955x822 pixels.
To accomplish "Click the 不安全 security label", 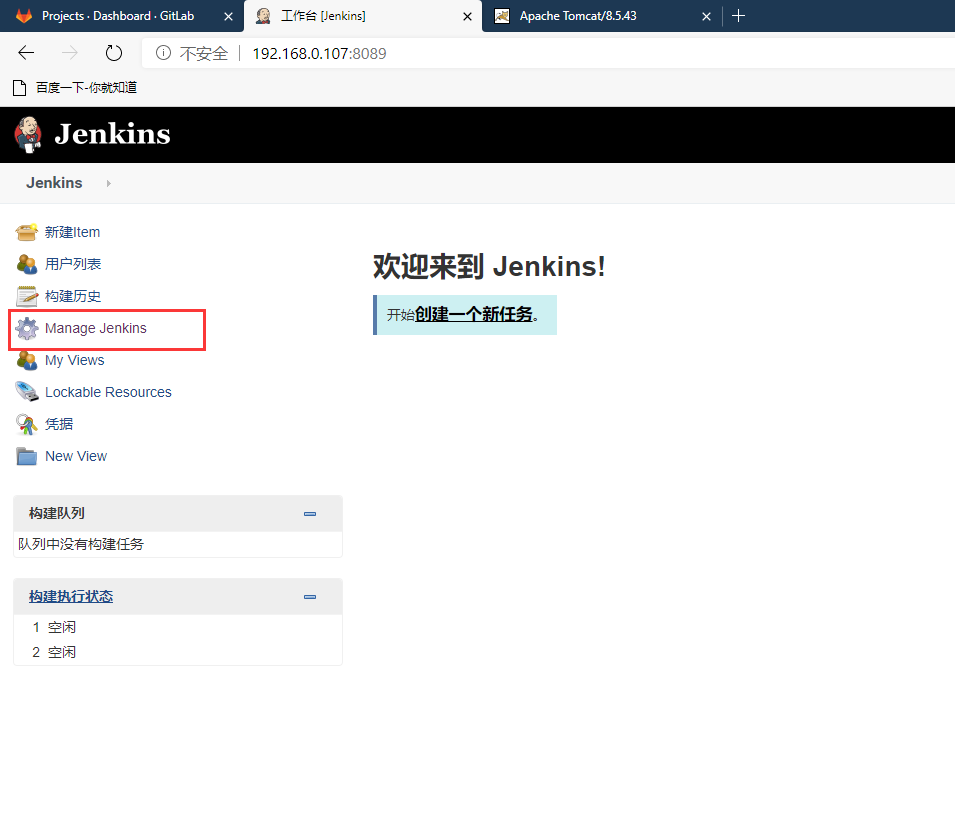I will point(203,54).
